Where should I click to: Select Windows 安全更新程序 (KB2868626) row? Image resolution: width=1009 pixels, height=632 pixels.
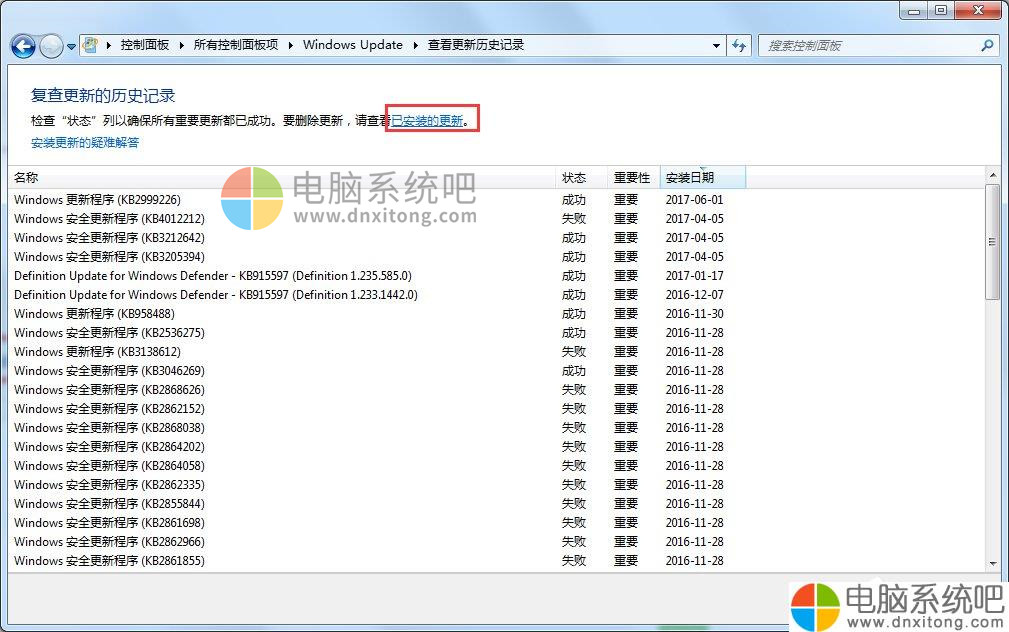495,389
